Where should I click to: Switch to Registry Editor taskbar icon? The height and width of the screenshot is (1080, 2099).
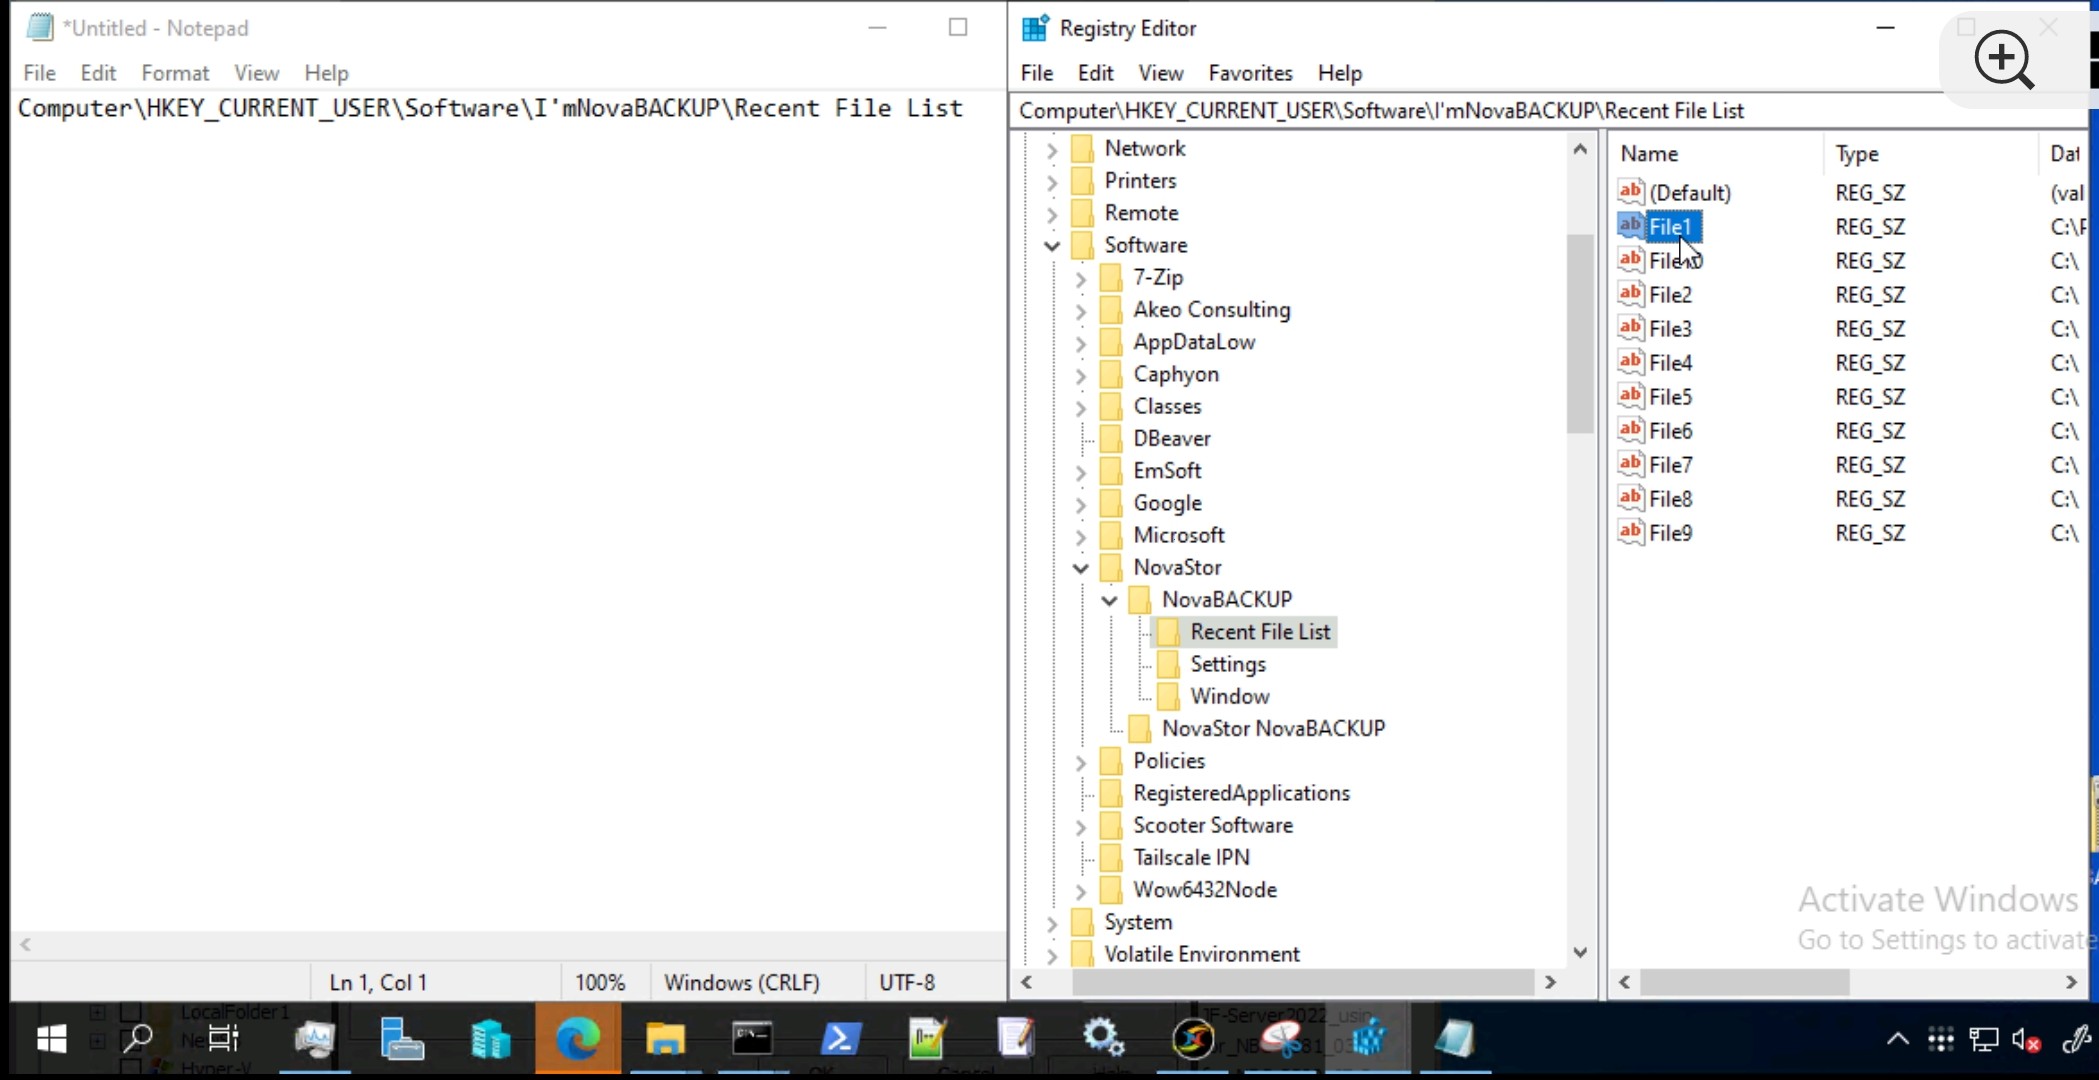1368,1039
